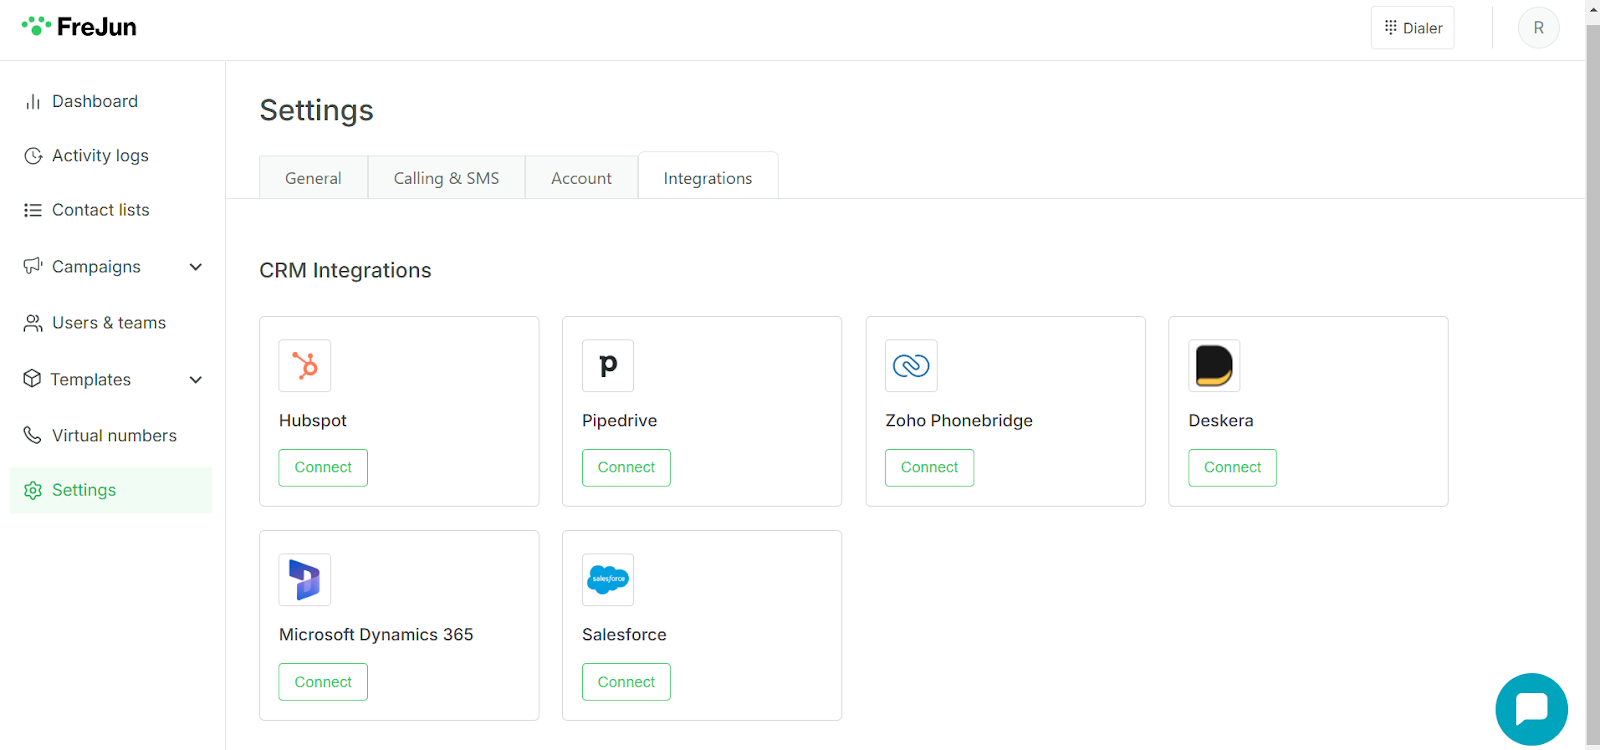The width and height of the screenshot is (1600, 750).
Task: Open the user avatar R menu
Action: tap(1538, 28)
